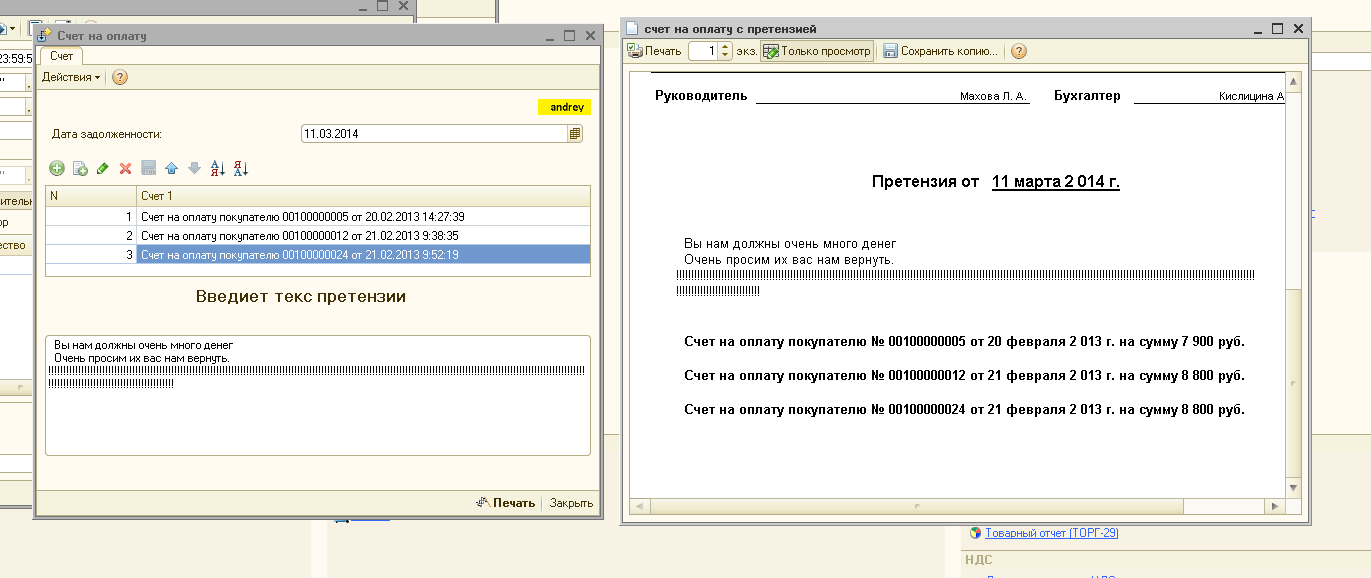Edit the current row with pencil icon

(x=102, y=169)
